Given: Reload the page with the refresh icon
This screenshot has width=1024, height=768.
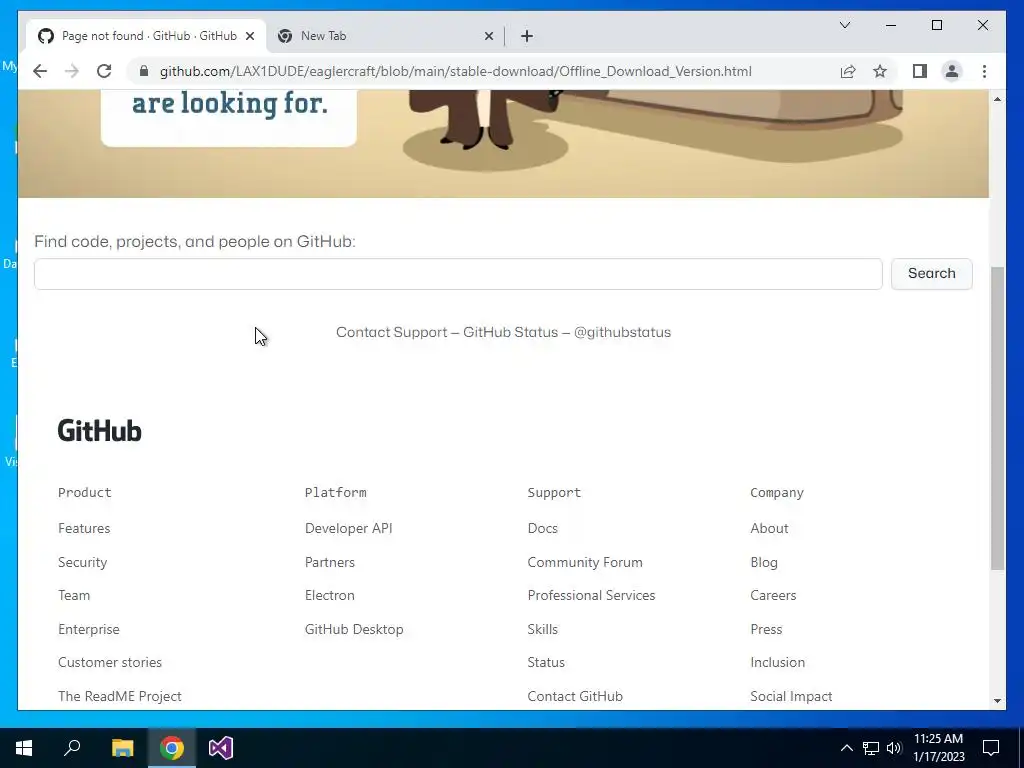Looking at the screenshot, I should pos(104,71).
